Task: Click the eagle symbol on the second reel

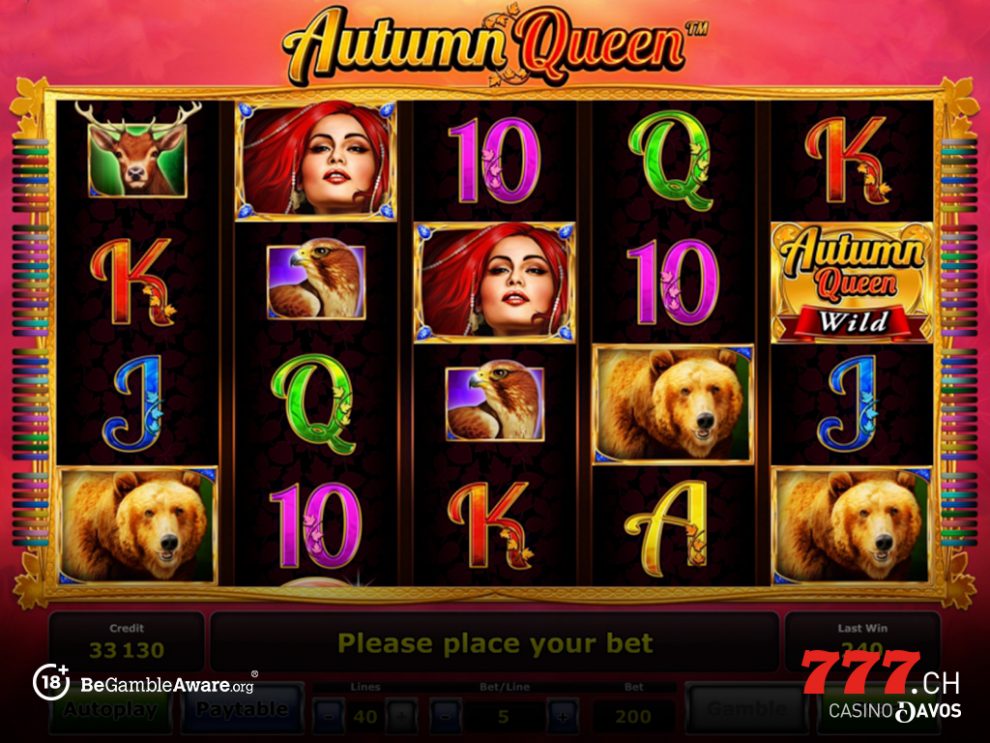Action: [316, 282]
